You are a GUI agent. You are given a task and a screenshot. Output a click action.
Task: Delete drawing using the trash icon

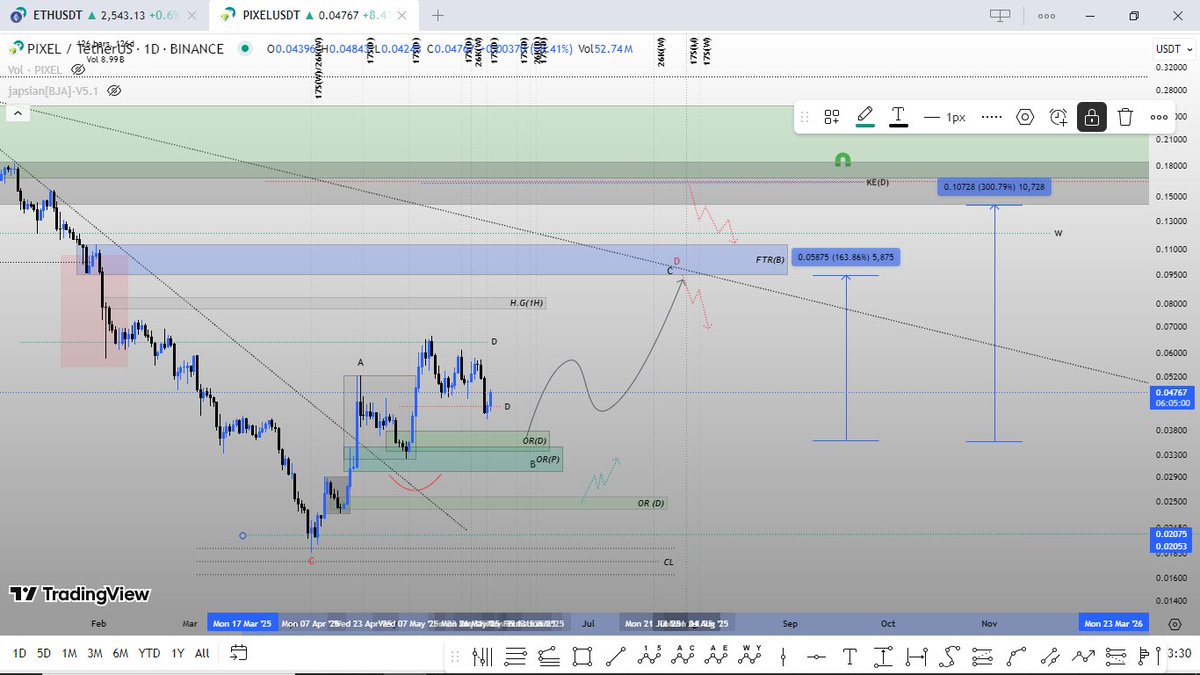1125,117
